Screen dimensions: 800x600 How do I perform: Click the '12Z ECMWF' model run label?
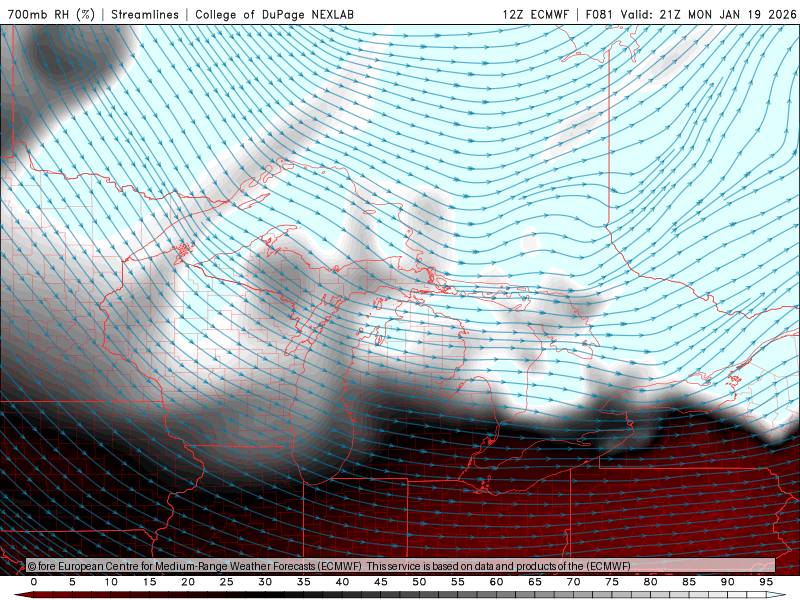pos(535,14)
